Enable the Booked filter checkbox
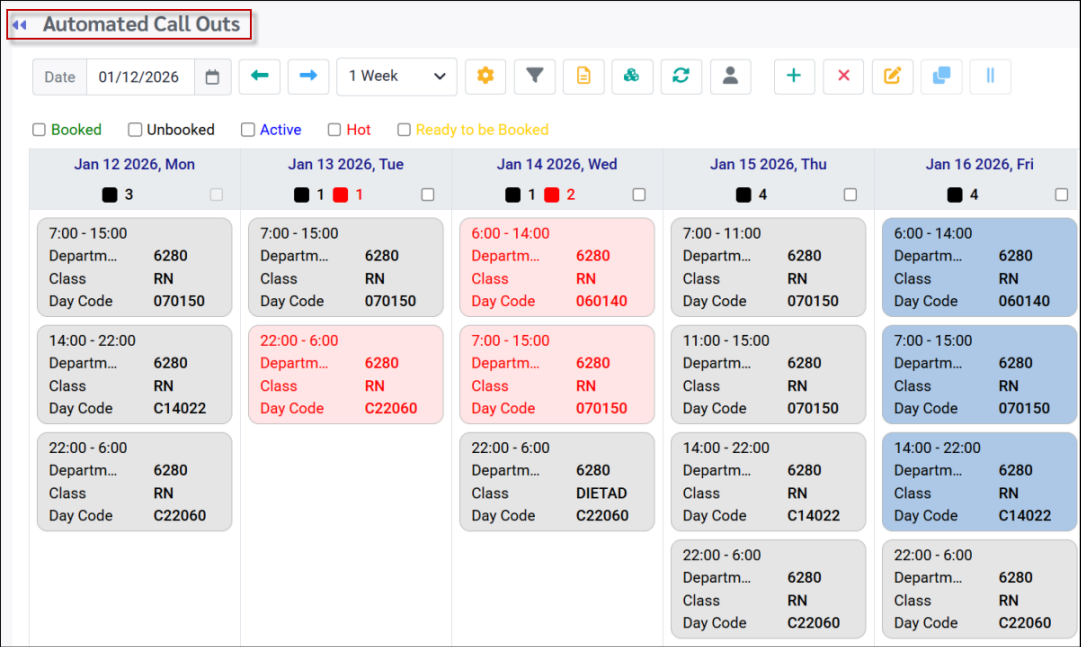 pyautogui.click(x=39, y=130)
